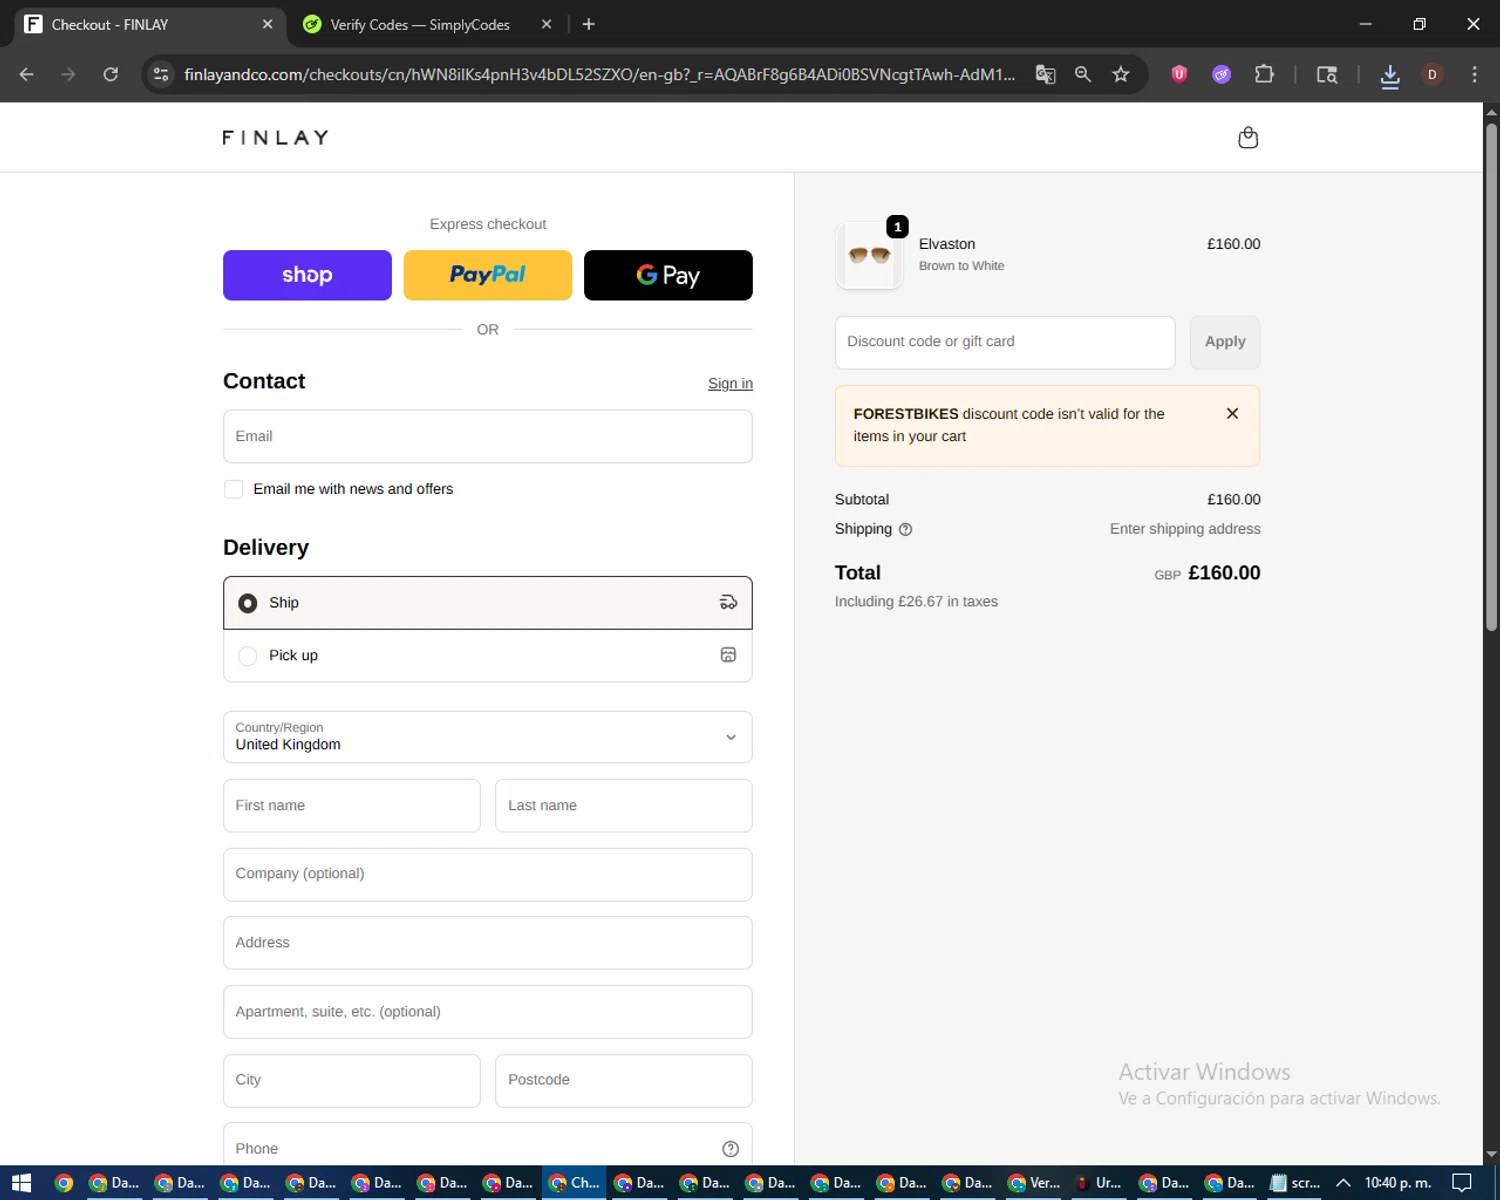Open the red shield extension icon

pyautogui.click(x=1179, y=74)
